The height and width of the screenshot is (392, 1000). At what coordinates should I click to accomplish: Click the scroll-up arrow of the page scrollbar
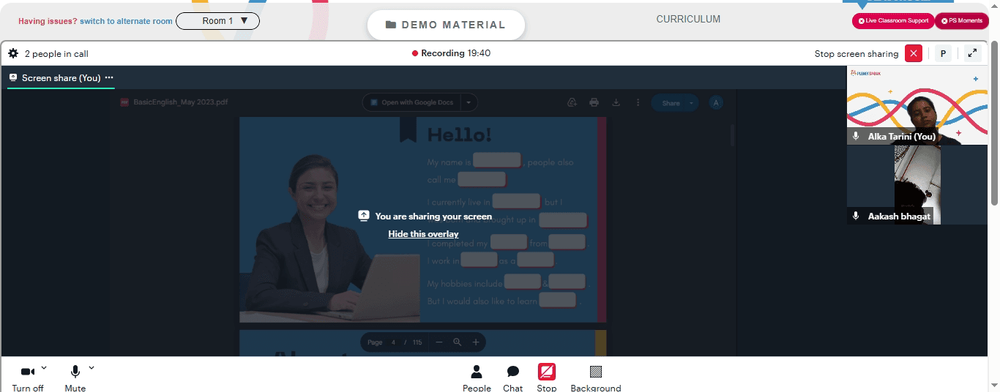tap(995, 5)
